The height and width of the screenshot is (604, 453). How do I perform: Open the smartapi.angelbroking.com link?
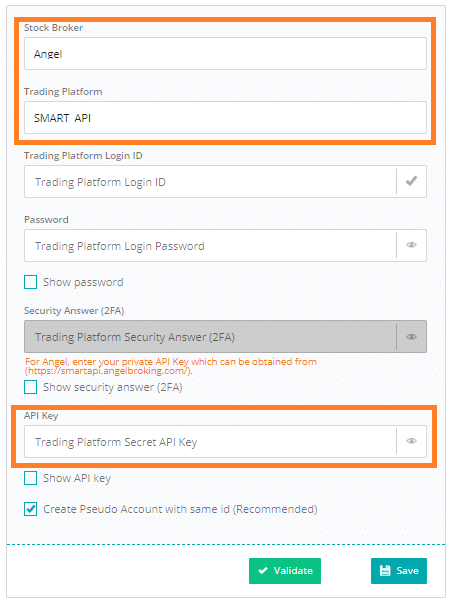pos(109,371)
